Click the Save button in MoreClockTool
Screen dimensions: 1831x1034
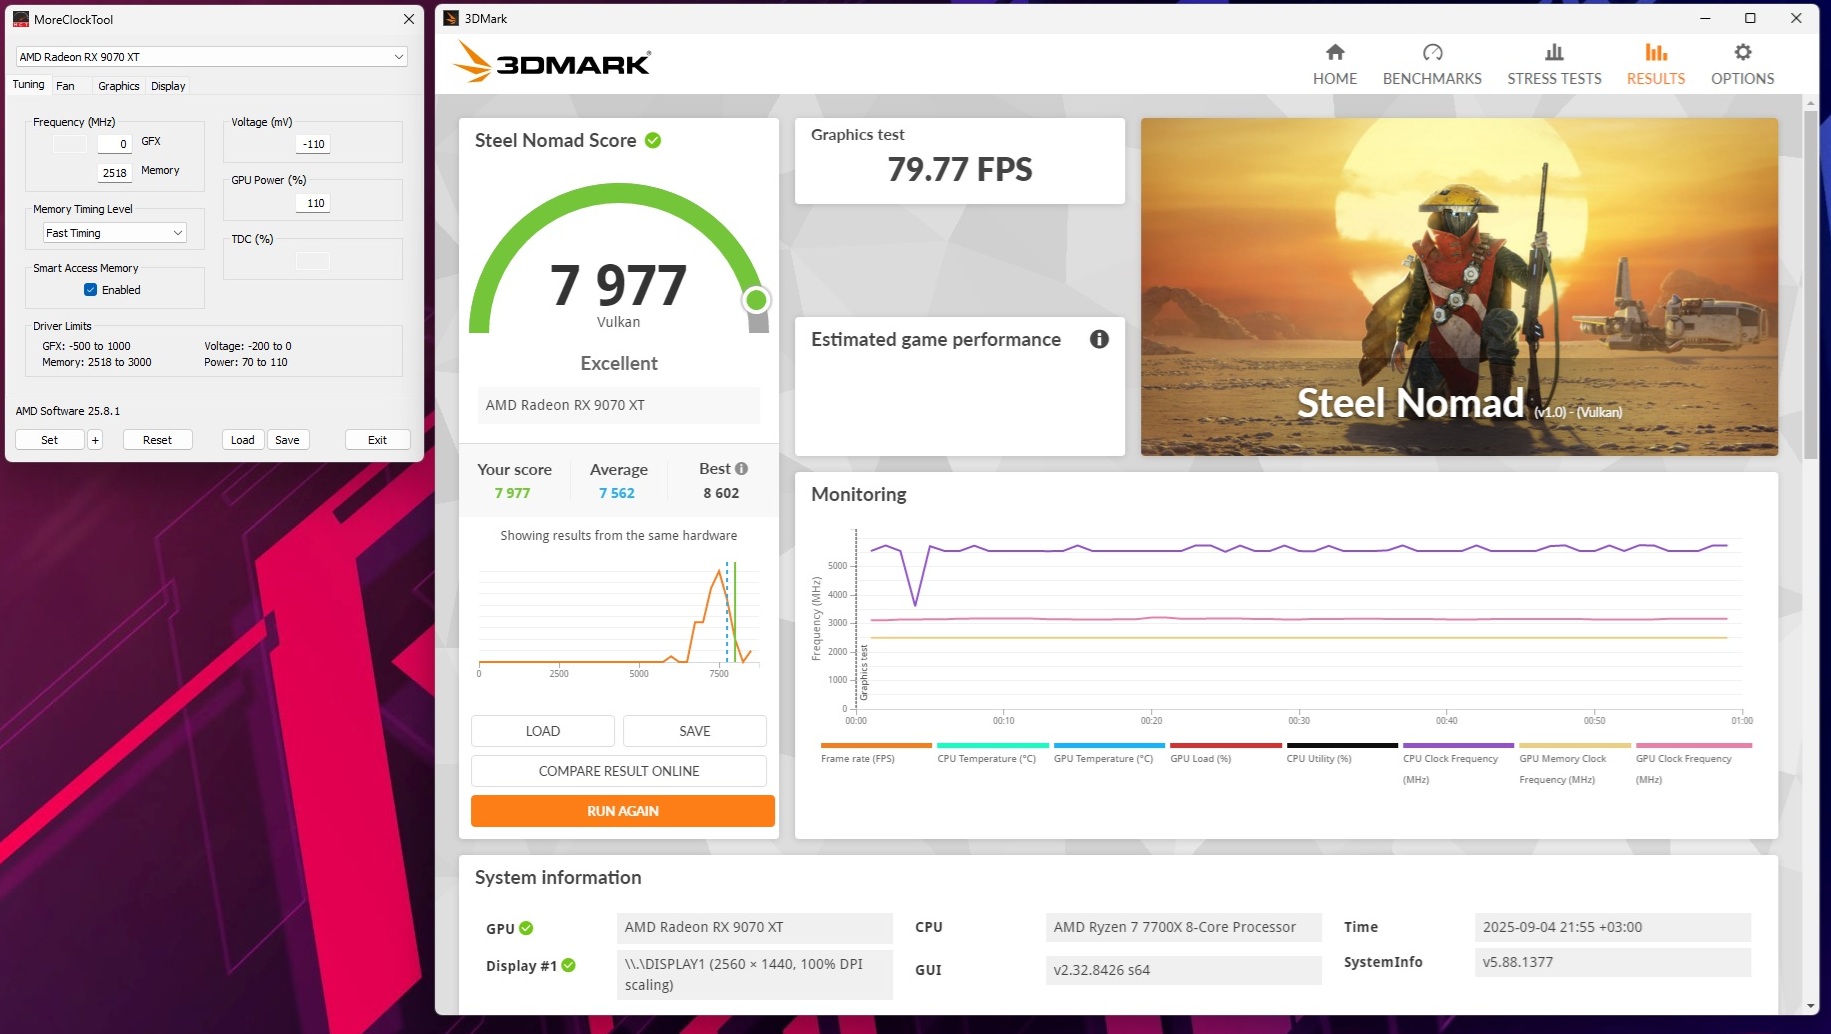[287, 440]
